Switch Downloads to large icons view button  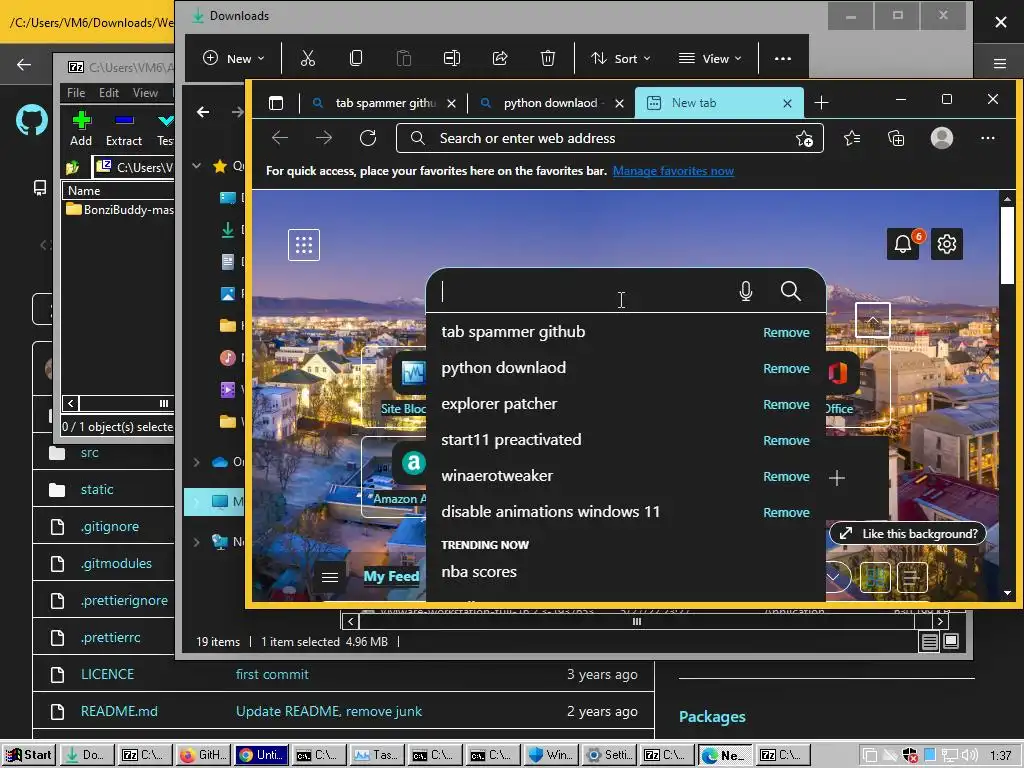(951, 641)
